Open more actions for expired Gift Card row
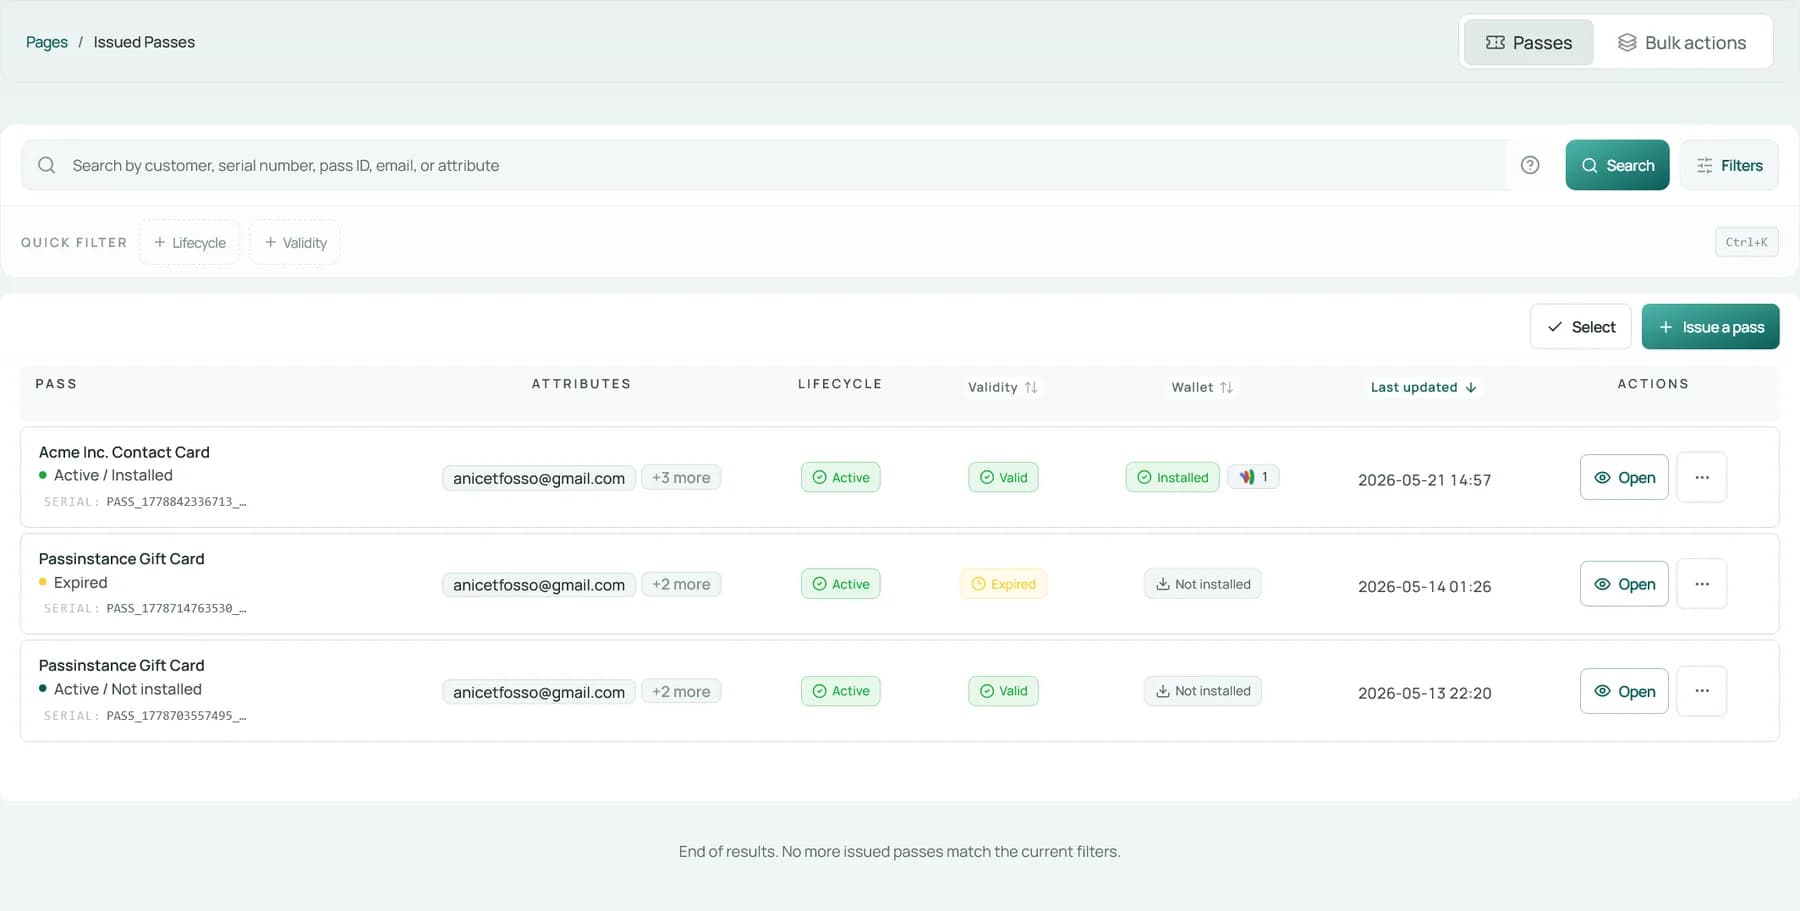The height and width of the screenshot is (911, 1800). coord(1702,584)
